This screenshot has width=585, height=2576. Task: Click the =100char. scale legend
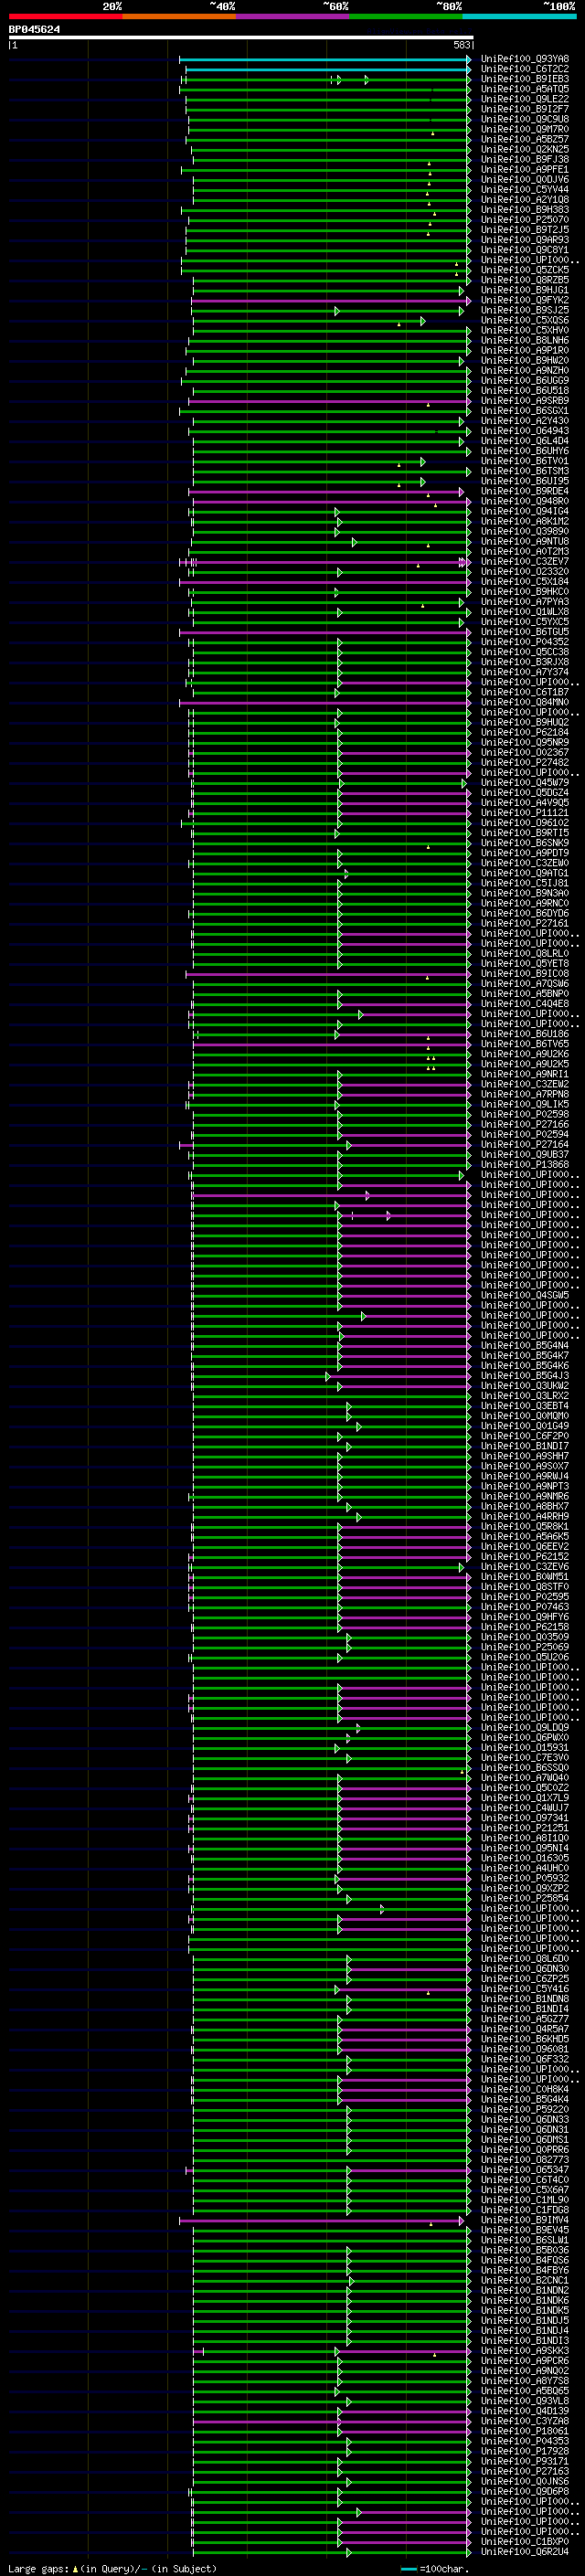[x=435, y=2569]
